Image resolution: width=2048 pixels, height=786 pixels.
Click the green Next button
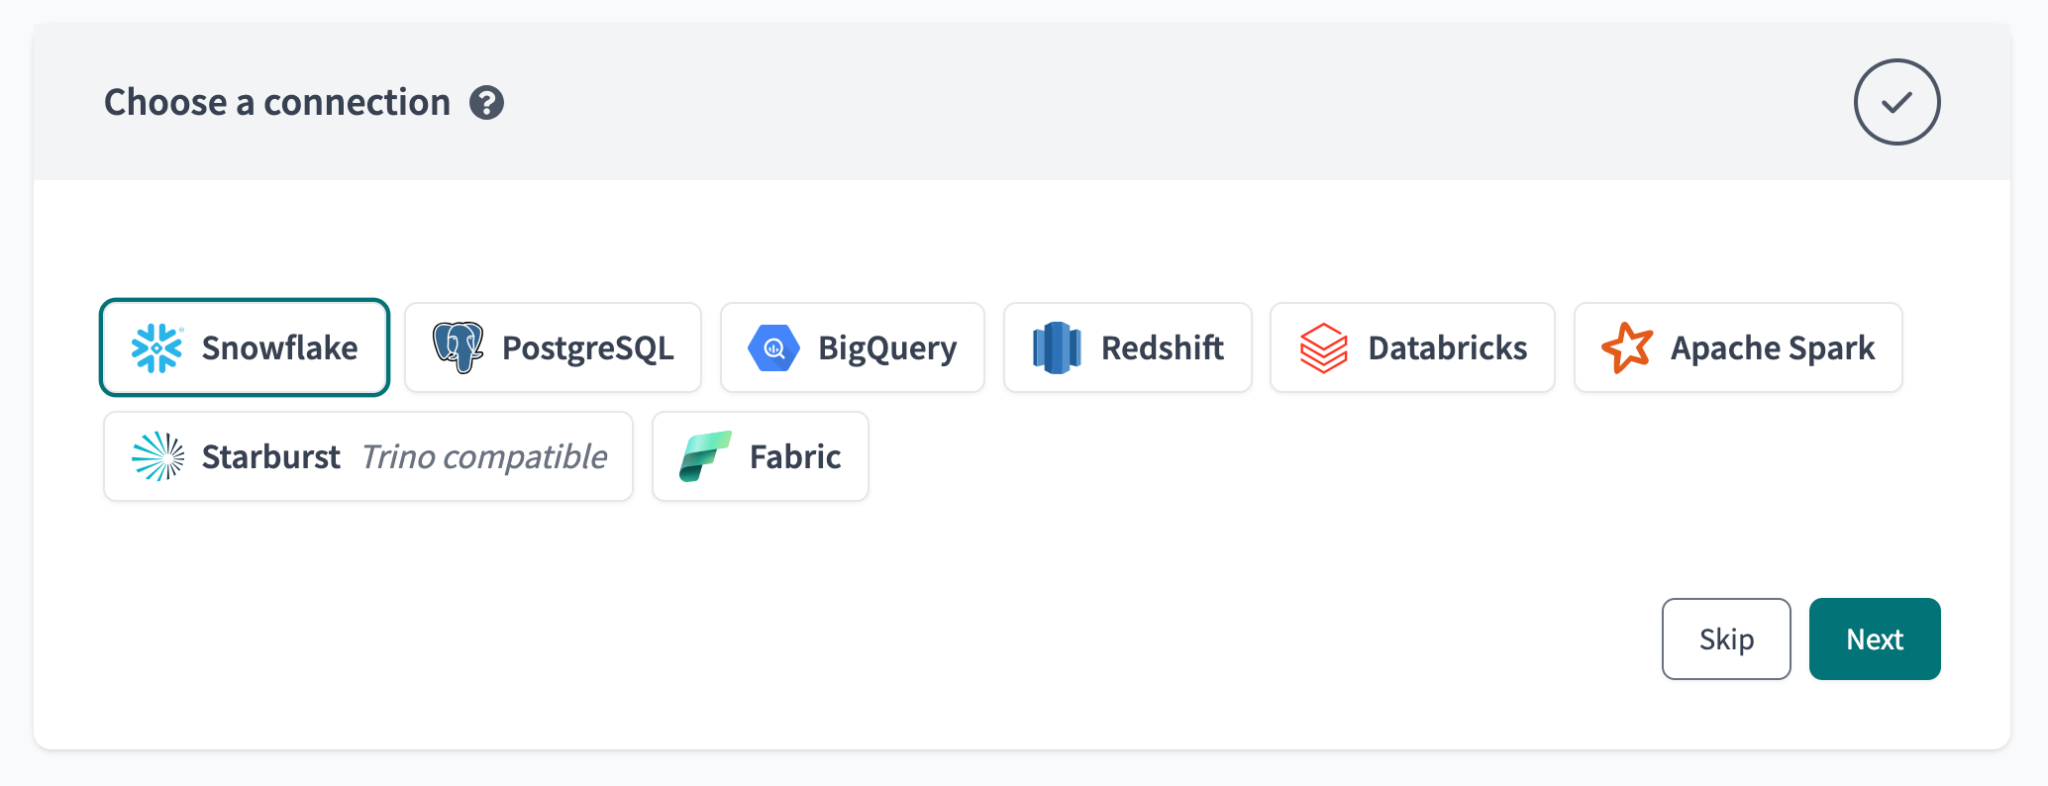tap(1874, 639)
